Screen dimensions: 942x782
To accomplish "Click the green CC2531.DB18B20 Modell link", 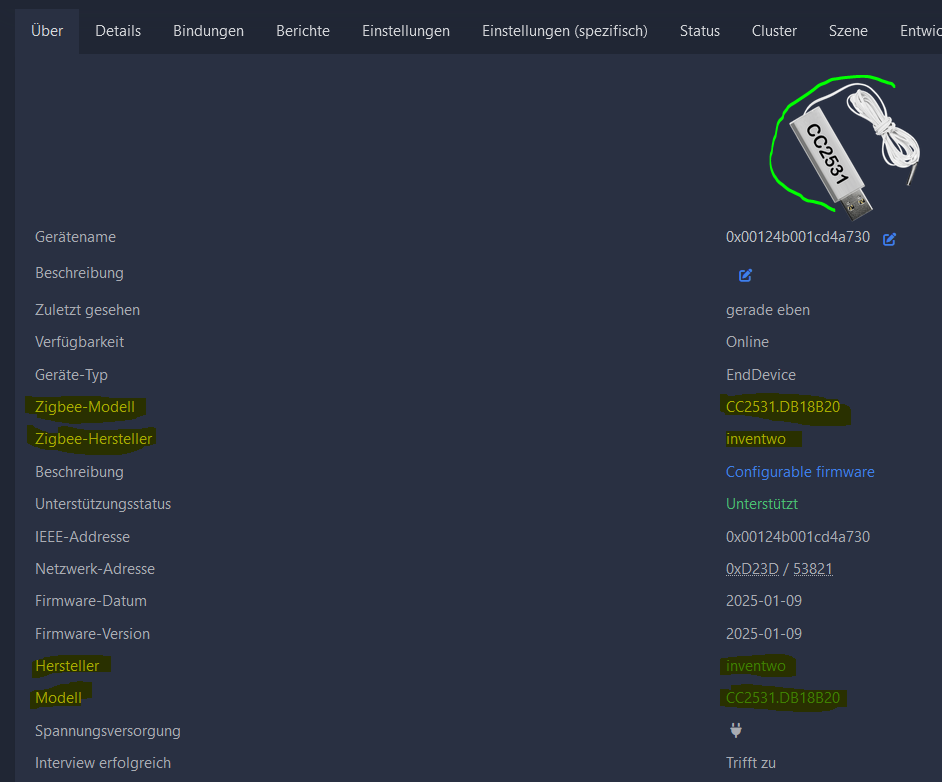I will point(783,697).
